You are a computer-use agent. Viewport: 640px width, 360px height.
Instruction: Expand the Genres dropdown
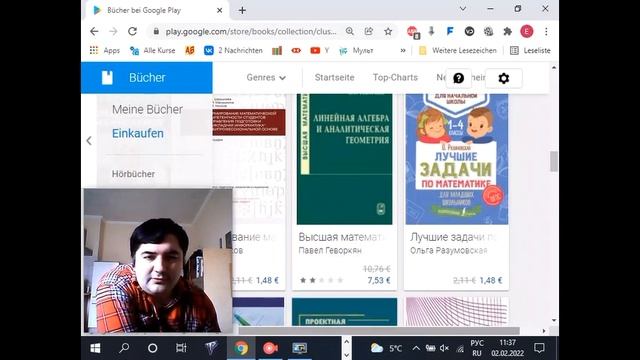[x=266, y=78]
